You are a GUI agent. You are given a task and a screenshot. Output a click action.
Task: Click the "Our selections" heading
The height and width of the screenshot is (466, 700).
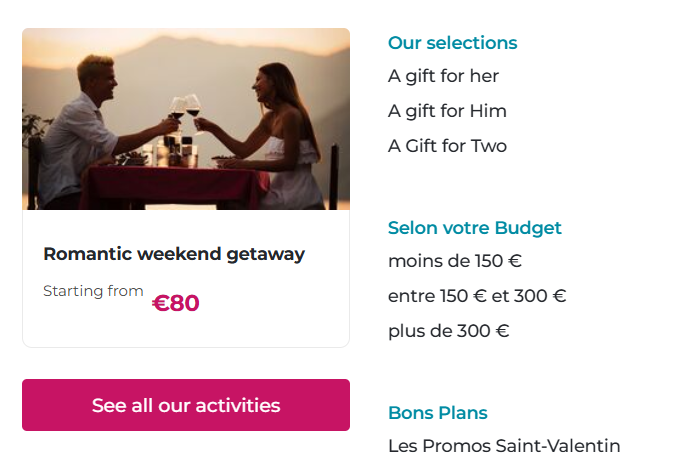pos(452,43)
